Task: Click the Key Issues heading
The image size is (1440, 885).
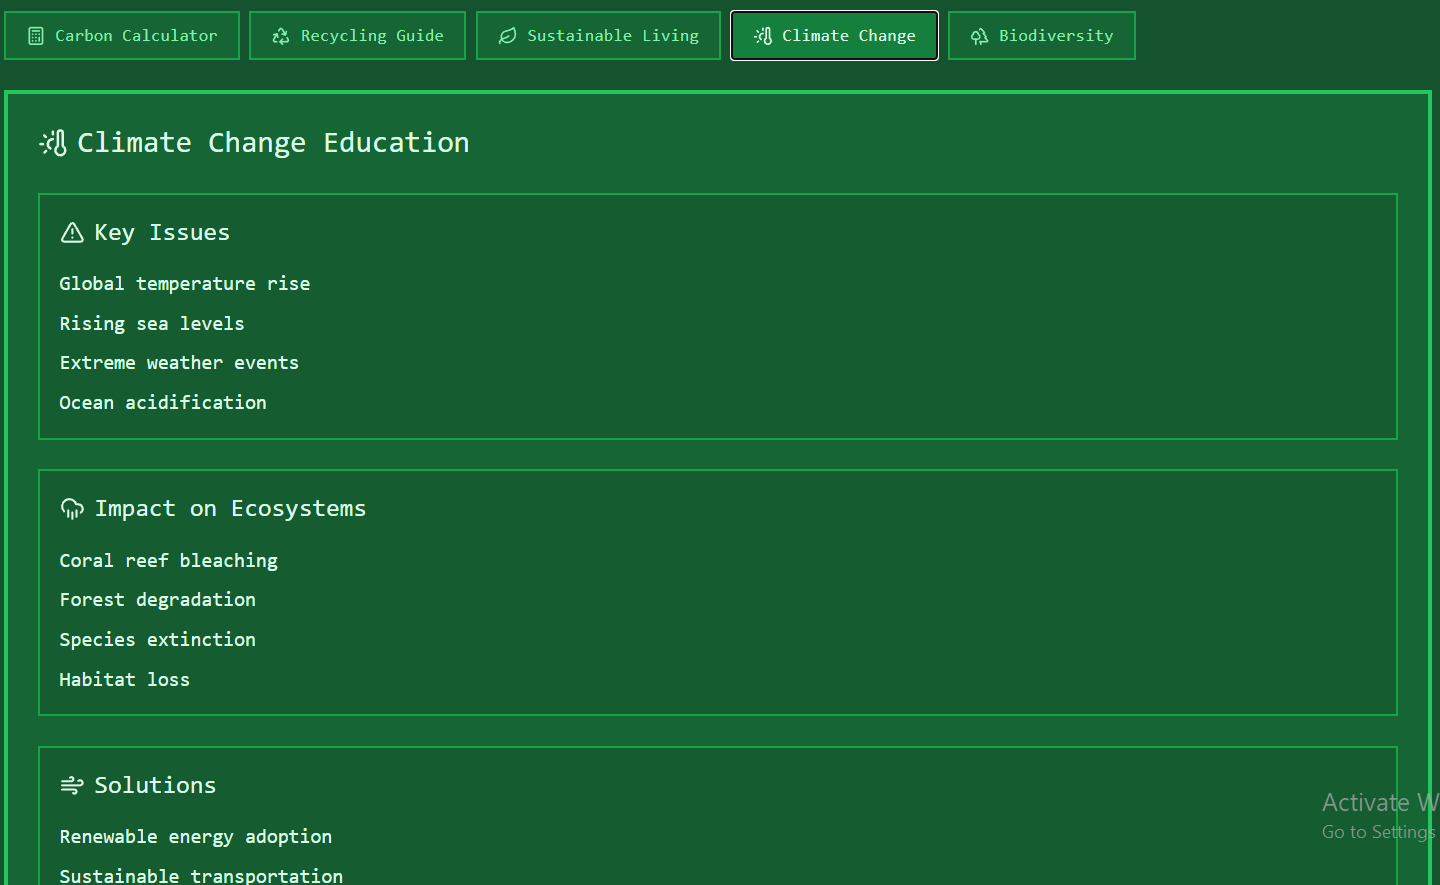Action: (162, 233)
